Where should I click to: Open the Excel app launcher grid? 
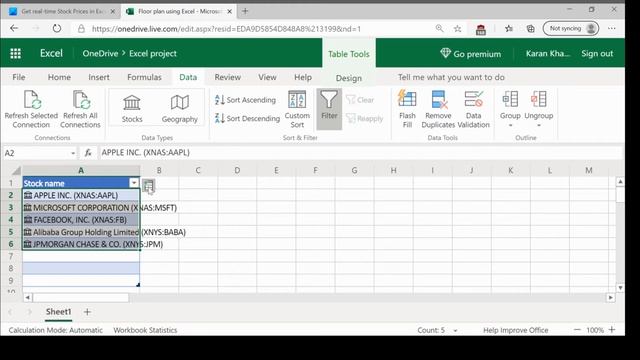click(x=16, y=53)
